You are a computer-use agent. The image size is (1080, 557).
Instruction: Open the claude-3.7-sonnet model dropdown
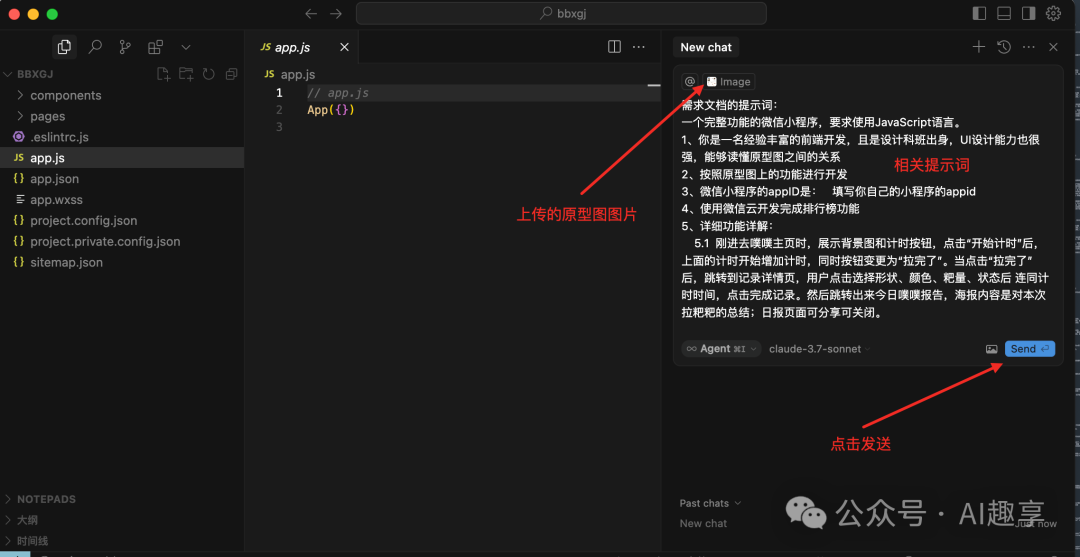820,349
